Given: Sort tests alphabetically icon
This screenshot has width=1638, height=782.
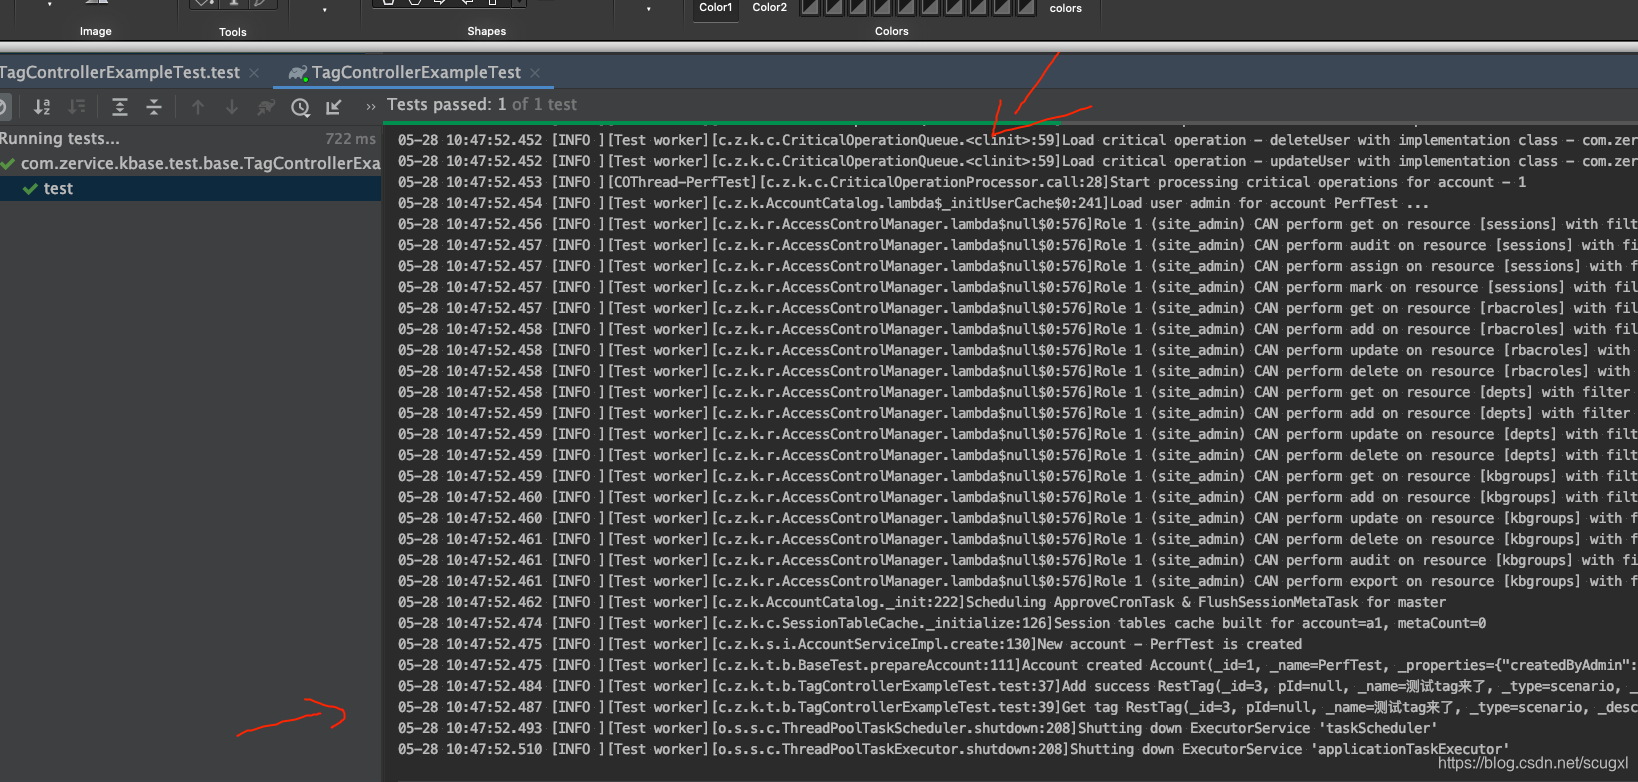Looking at the screenshot, I should tap(42, 107).
